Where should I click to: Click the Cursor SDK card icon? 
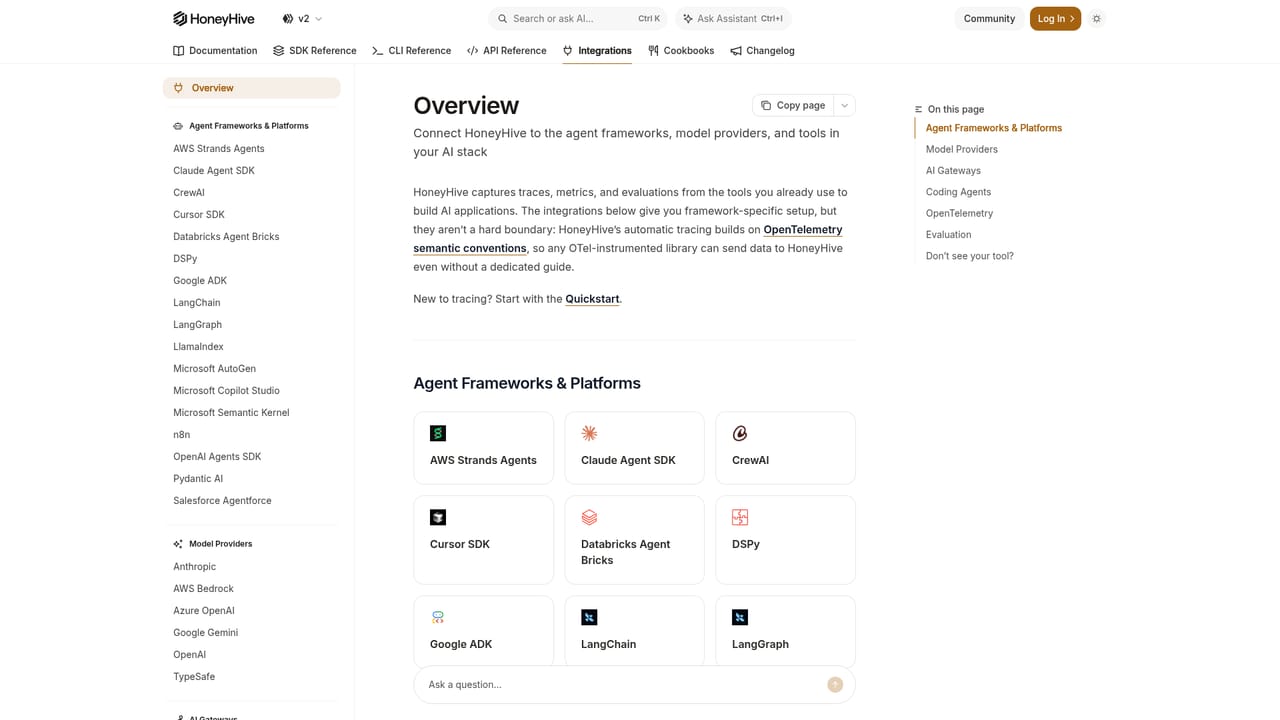click(x=437, y=517)
